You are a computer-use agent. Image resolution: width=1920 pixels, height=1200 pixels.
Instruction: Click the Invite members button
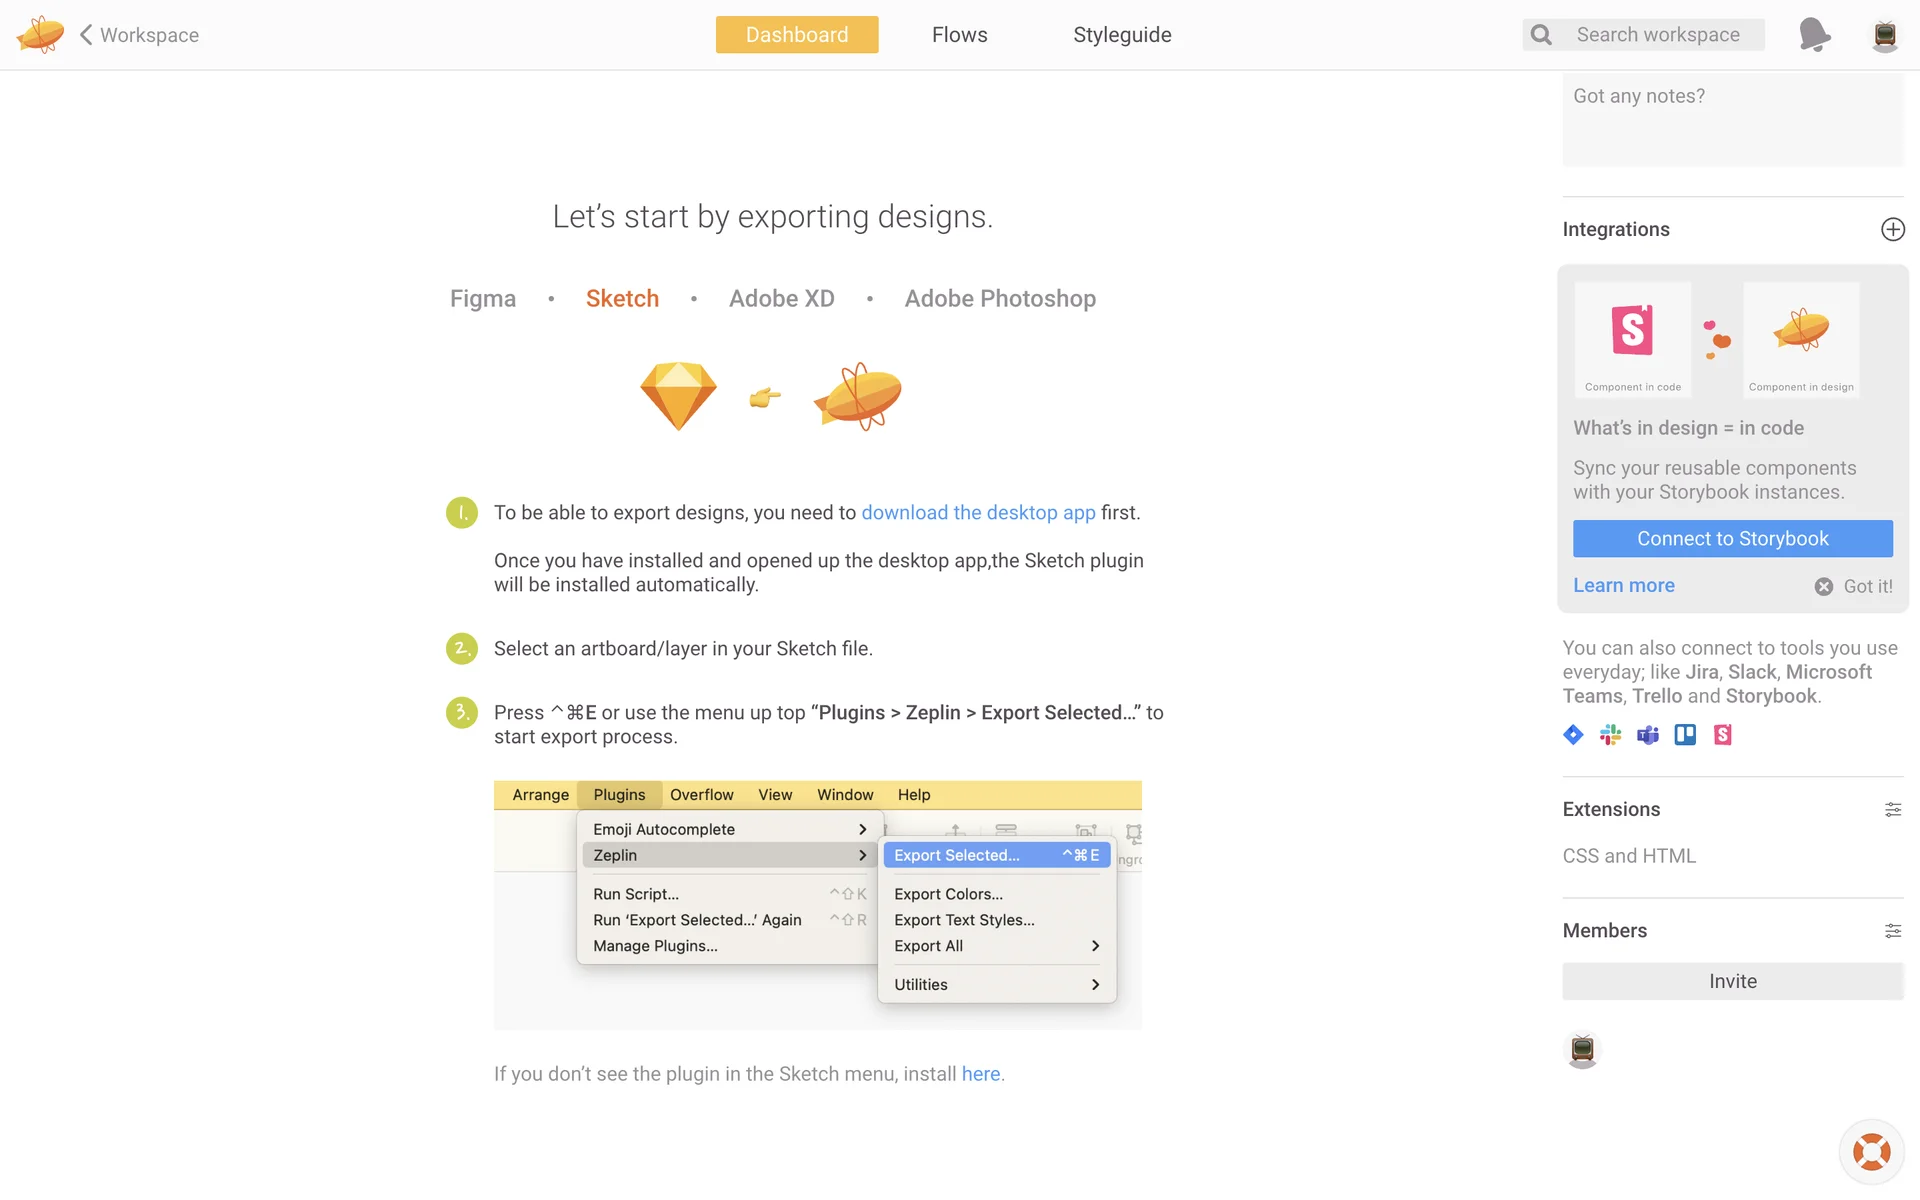1732,981
